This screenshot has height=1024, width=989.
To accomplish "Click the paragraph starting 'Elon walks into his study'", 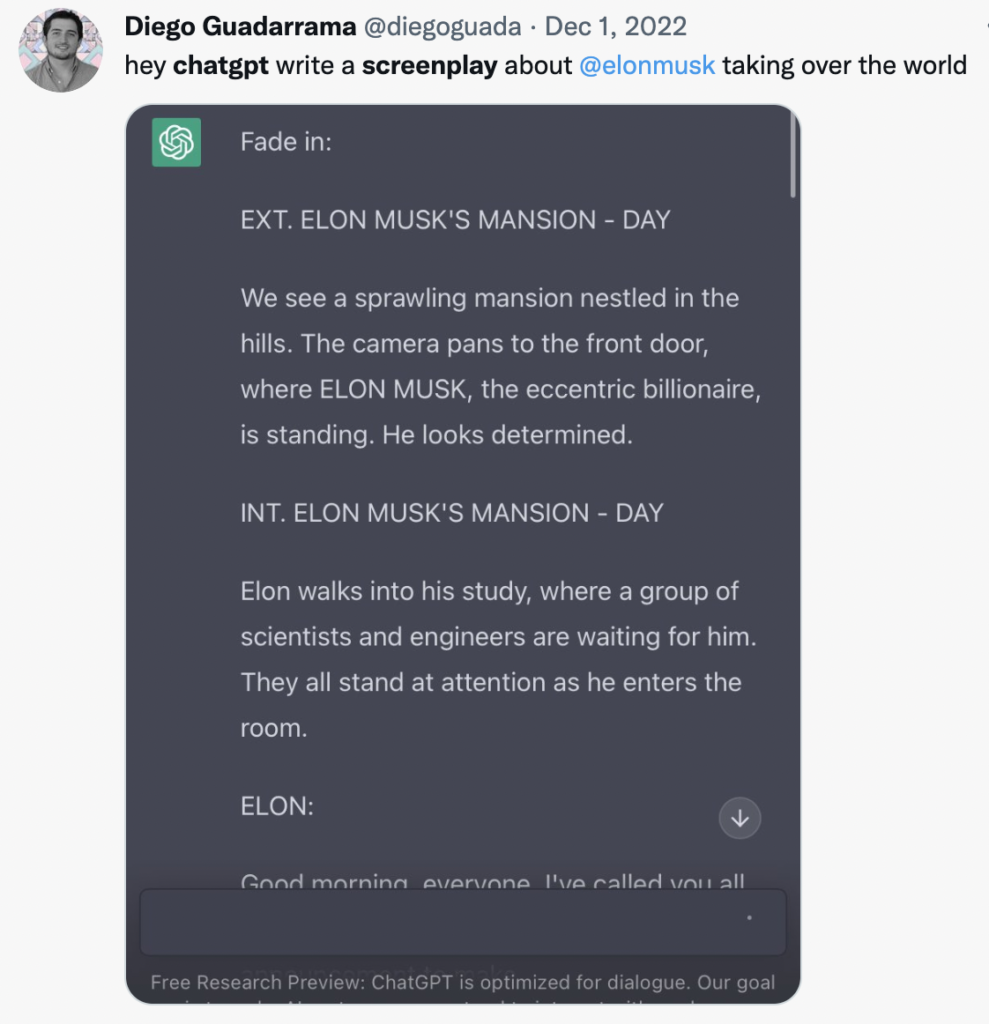I will pyautogui.click(x=498, y=660).
